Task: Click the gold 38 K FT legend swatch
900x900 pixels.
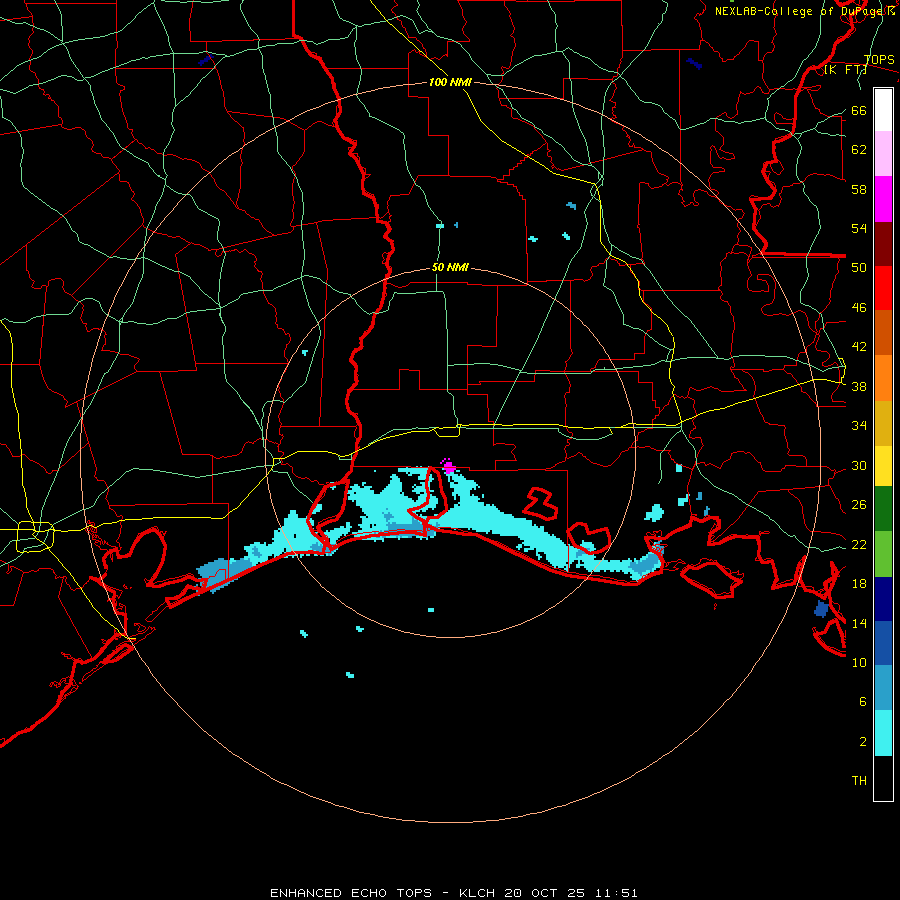Action: 883,423
